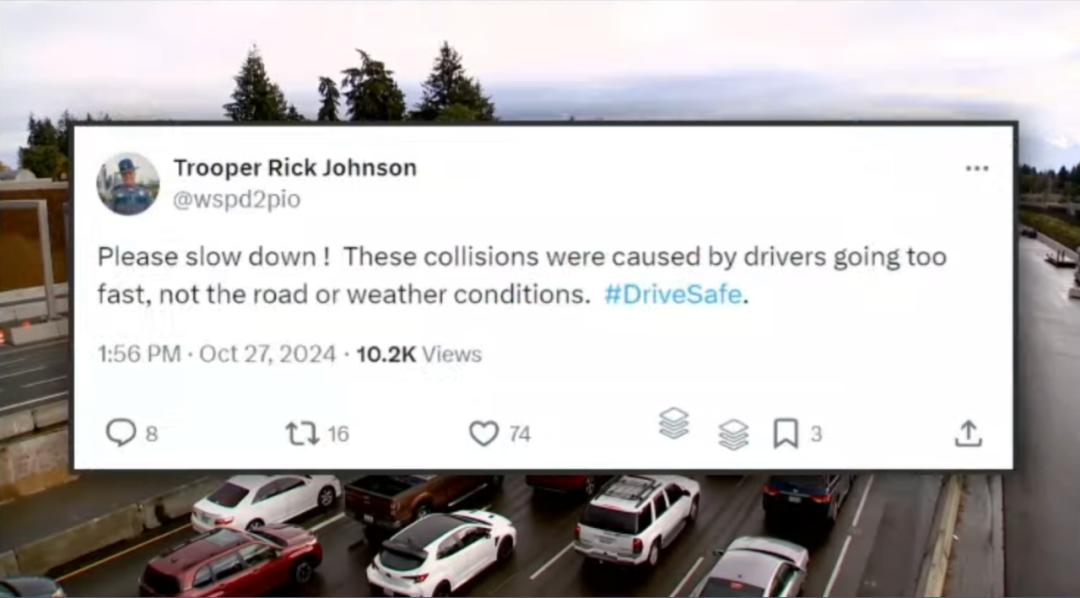Click the 1:56 PM timestamp
1080x598 pixels.
(138, 354)
